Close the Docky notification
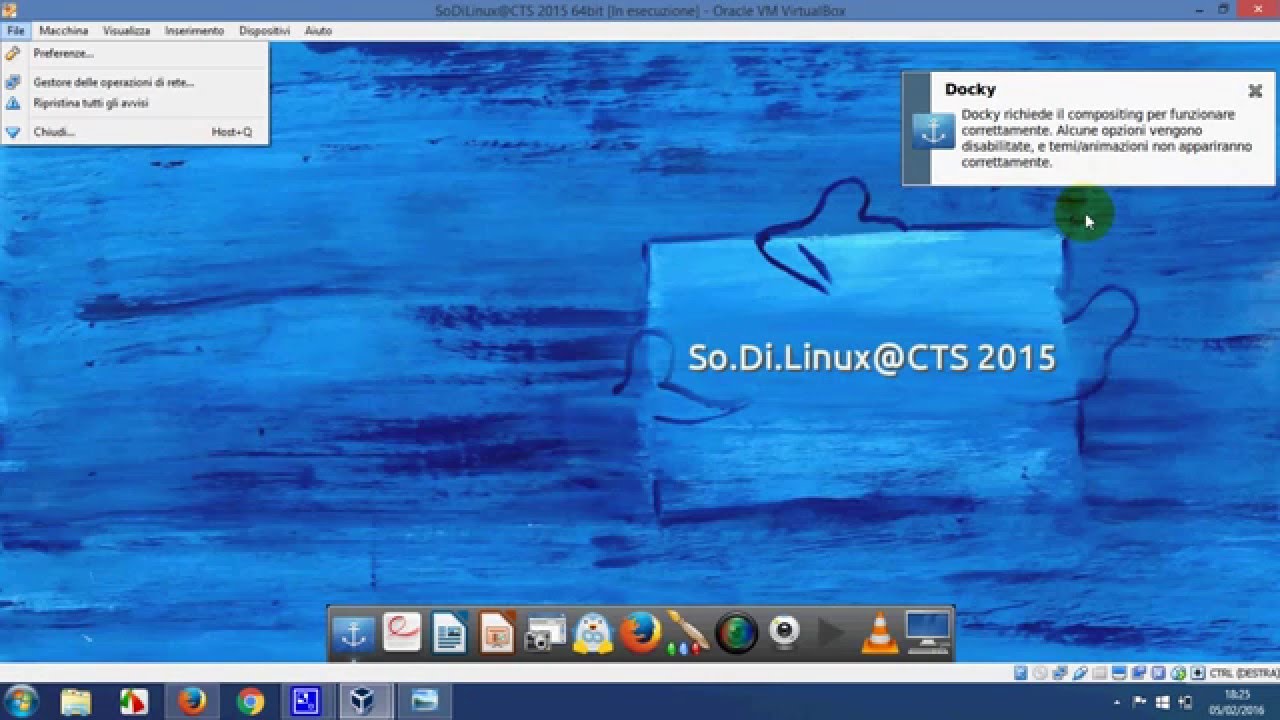 point(1255,91)
